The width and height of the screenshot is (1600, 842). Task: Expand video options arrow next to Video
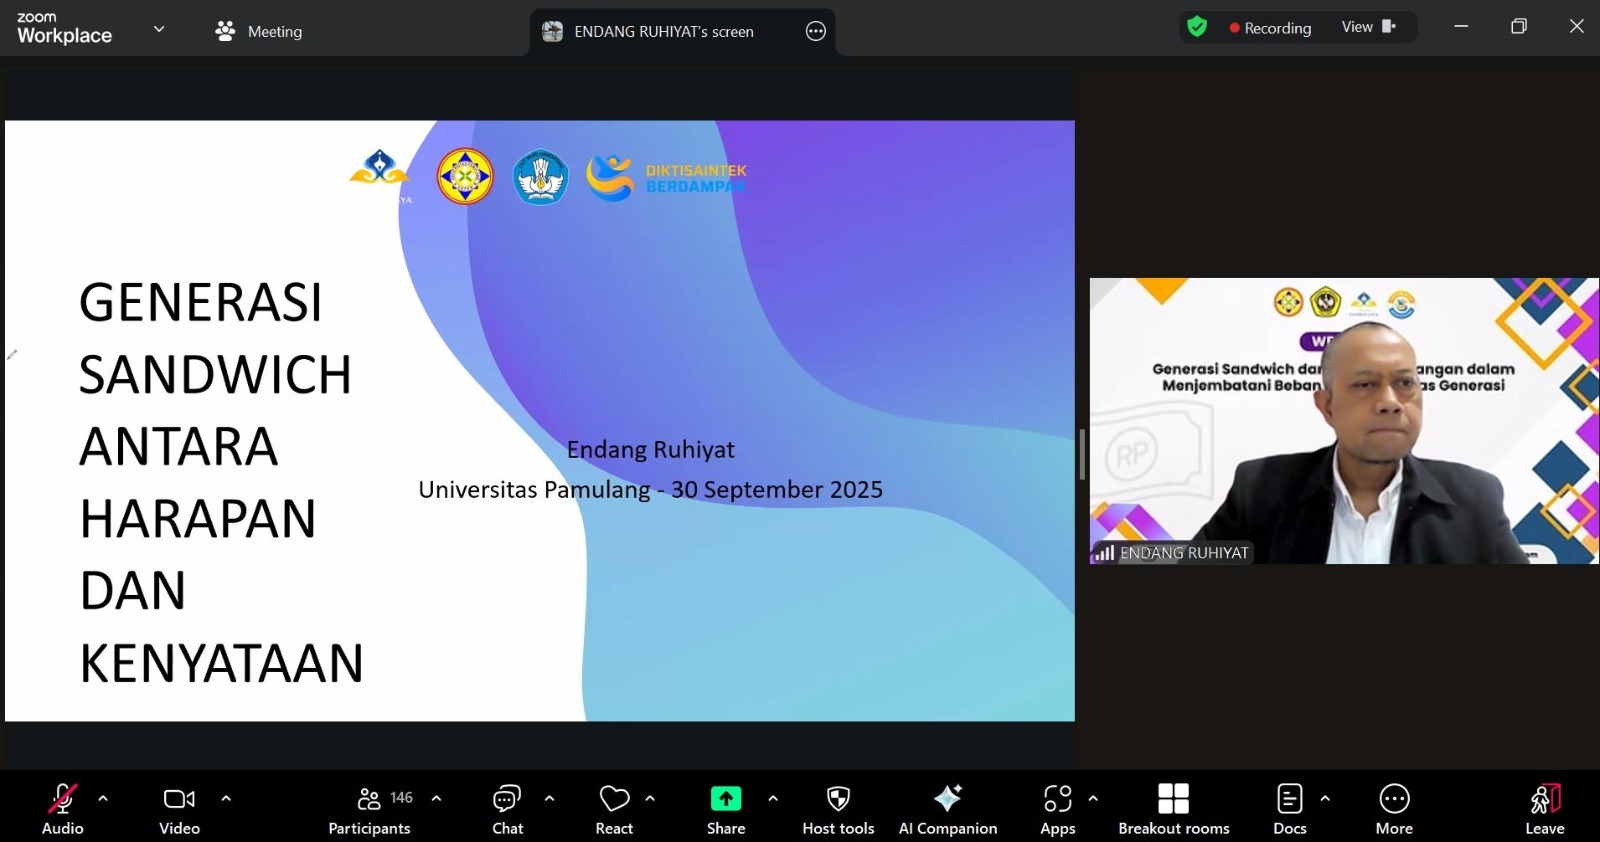[x=226, y=798]
